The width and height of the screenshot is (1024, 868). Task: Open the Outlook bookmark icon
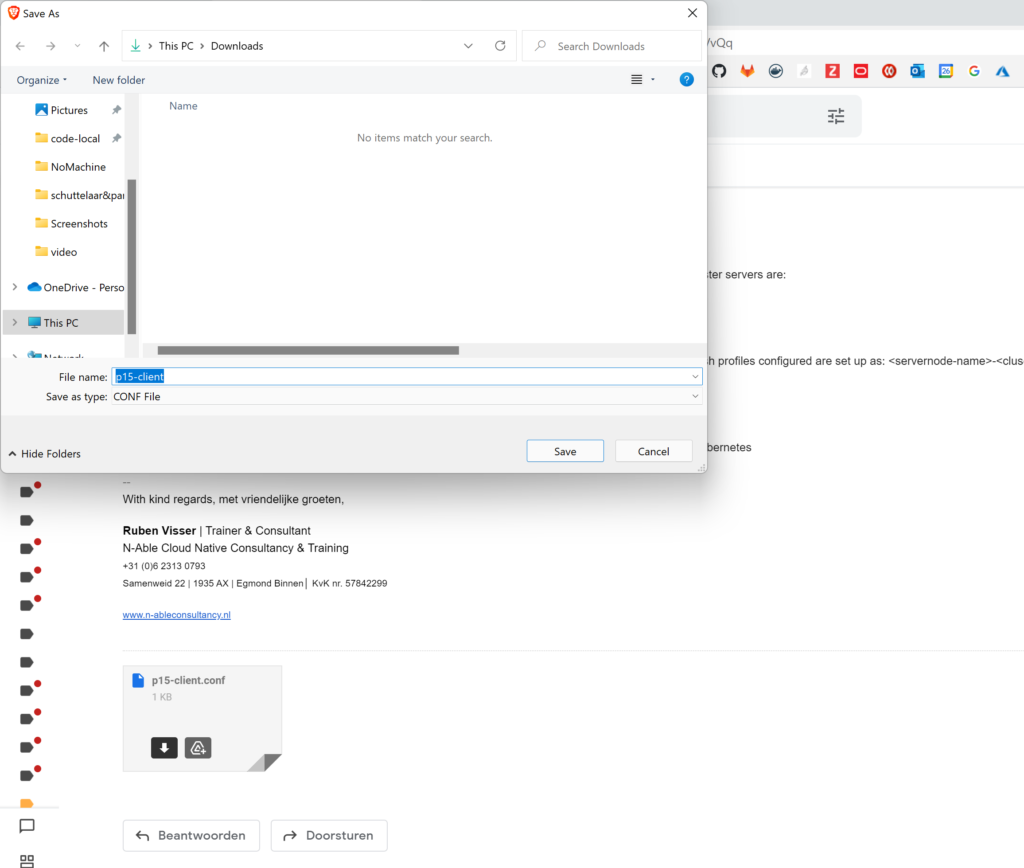(917, 71)
